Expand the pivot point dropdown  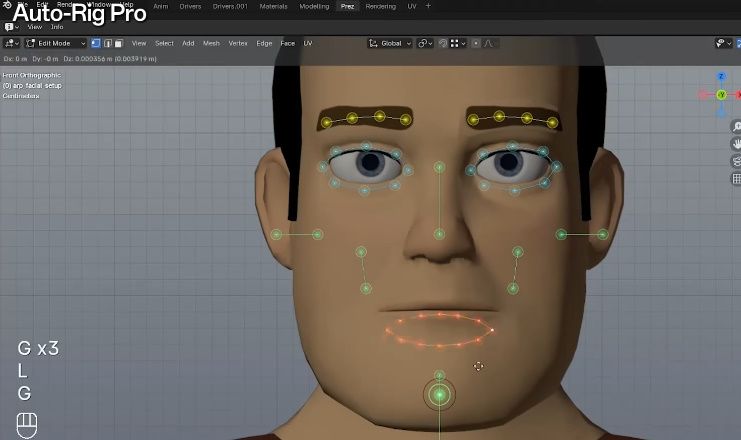point(424,43)
